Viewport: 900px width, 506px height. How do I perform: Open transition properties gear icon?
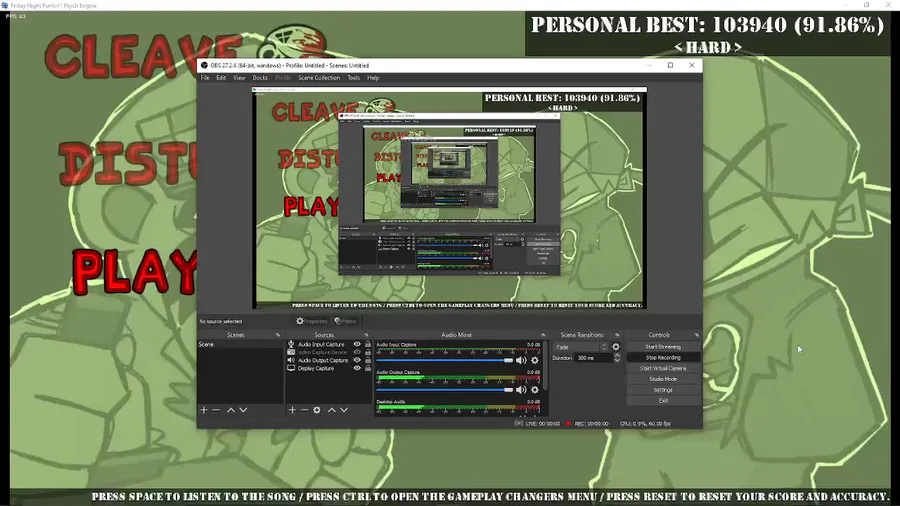coord(616,347)
